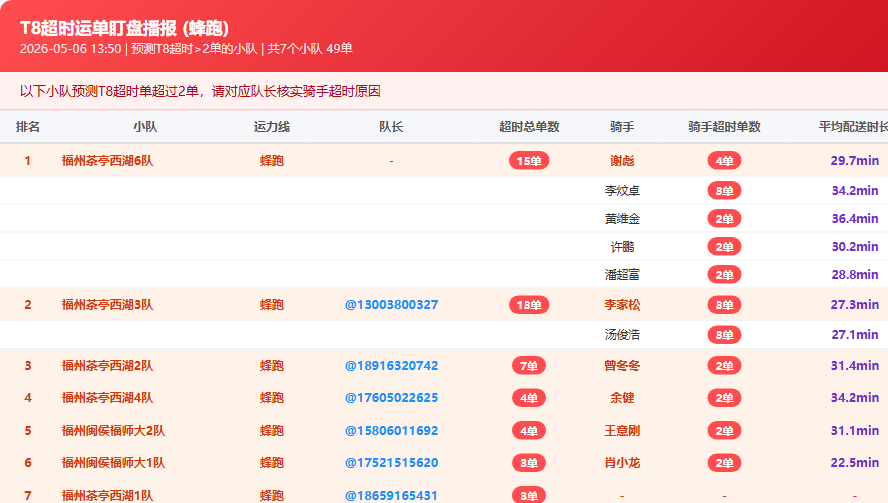
Task: Select rider name 肖小龙
Action: pyautogui.click(x=622, y=463)
